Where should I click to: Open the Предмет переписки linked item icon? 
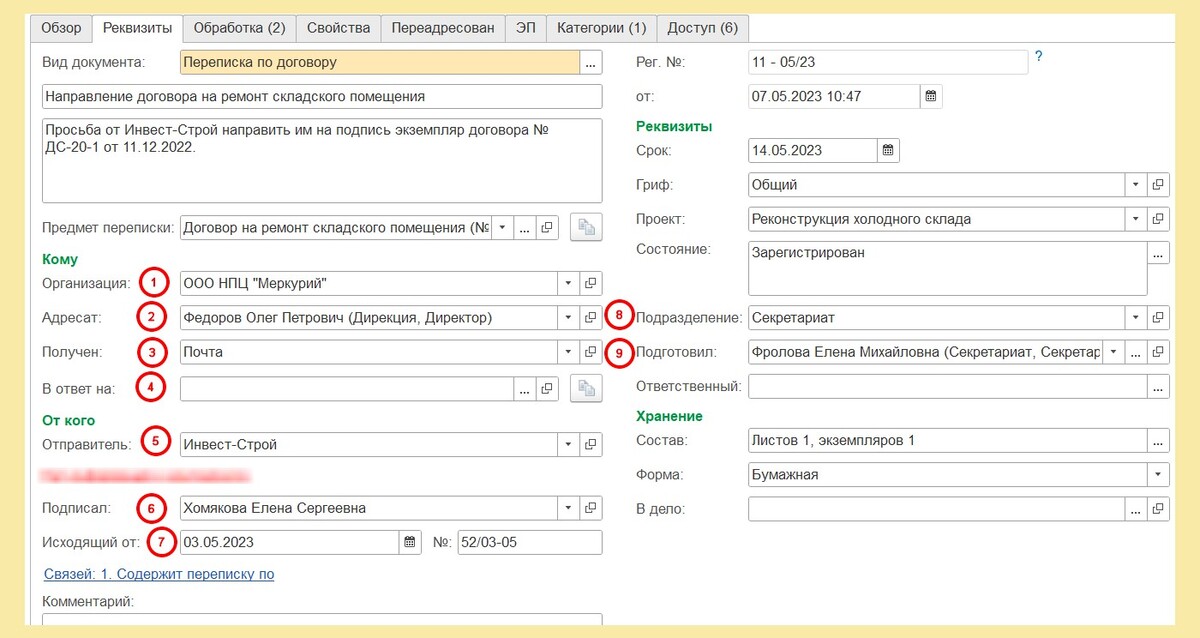(547, 228)
